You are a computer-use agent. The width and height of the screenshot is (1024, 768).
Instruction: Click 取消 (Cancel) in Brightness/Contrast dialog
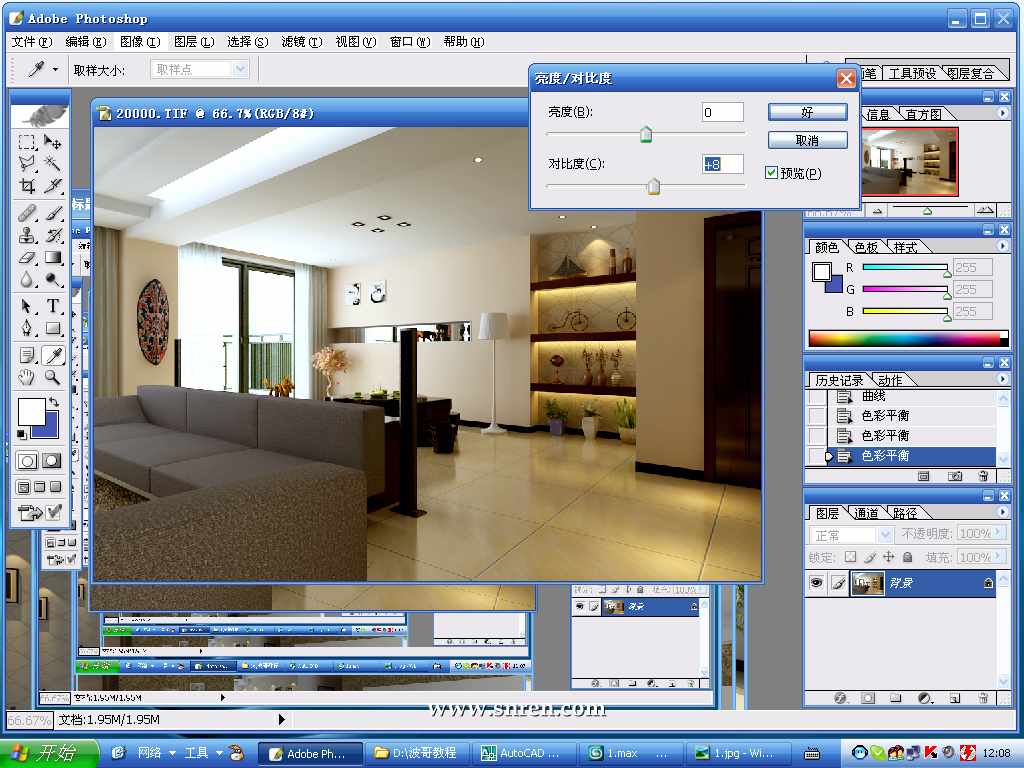[808, 140]
